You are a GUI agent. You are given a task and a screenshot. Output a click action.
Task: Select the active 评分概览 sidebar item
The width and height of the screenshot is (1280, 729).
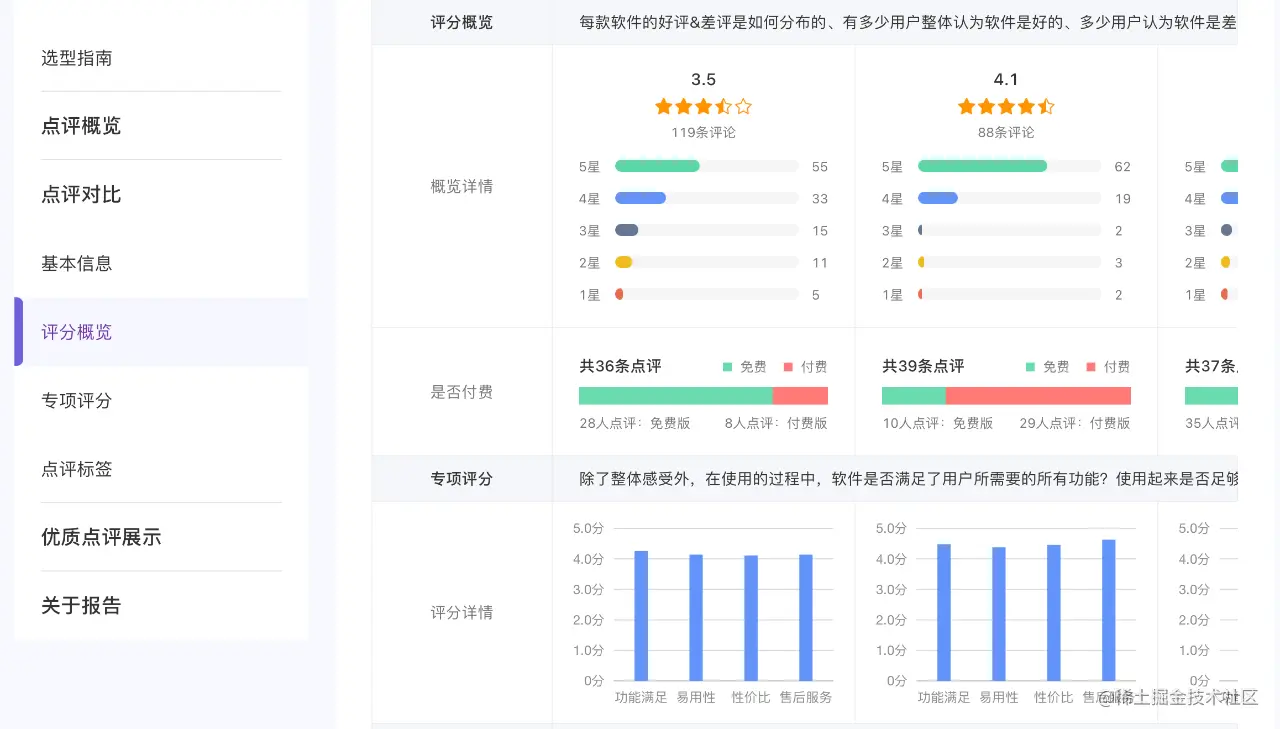pyautogui.click(x=161, y=332)
